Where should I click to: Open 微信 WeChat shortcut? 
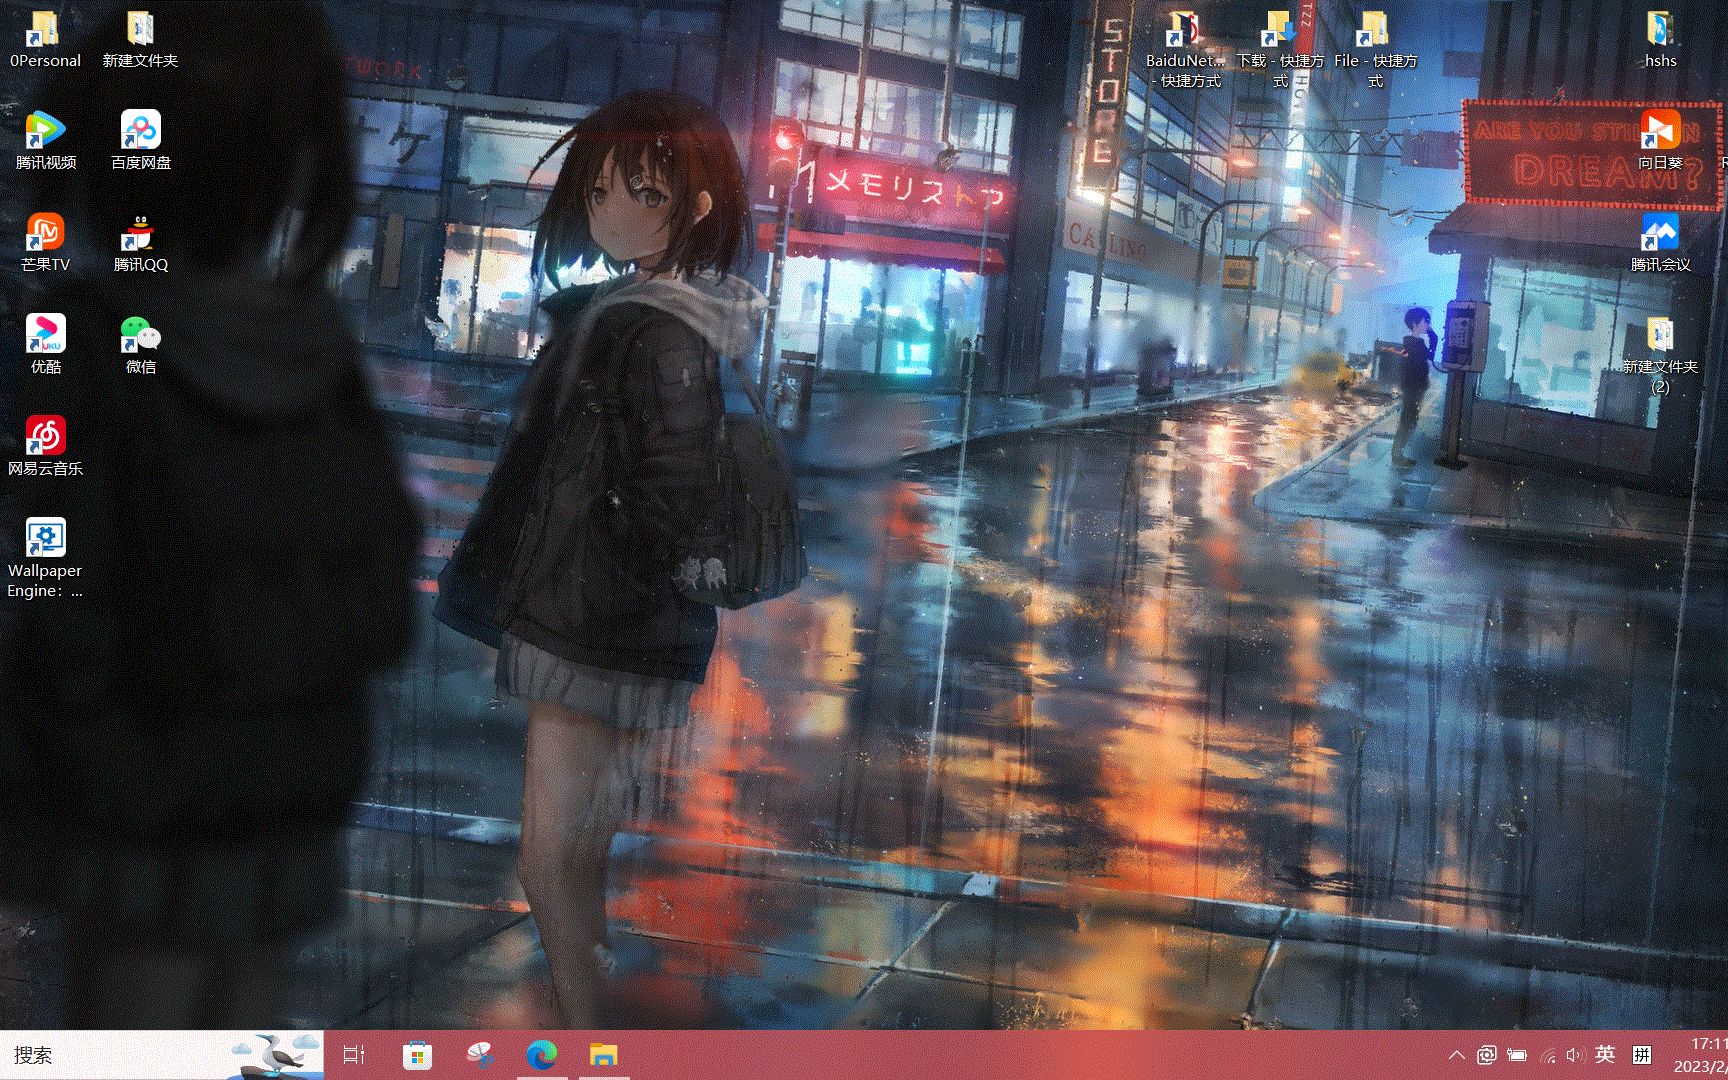click(140, 345)
